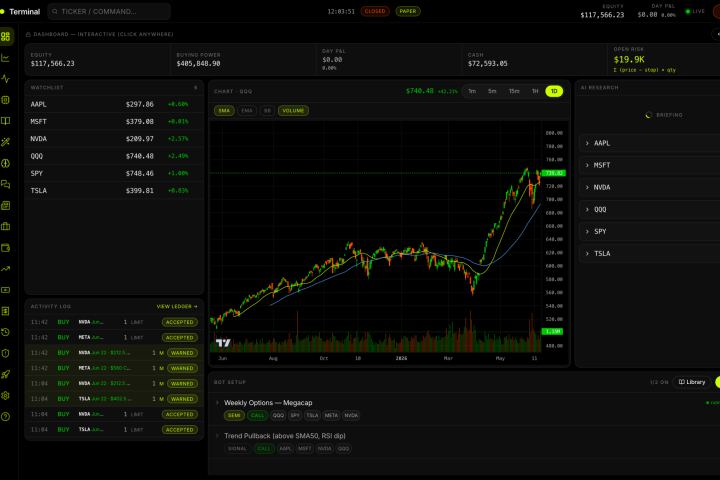Open the ledger sheet icon in sidebar
The width and height of the screenshot is (720, 480).
(x=6, y=311)
